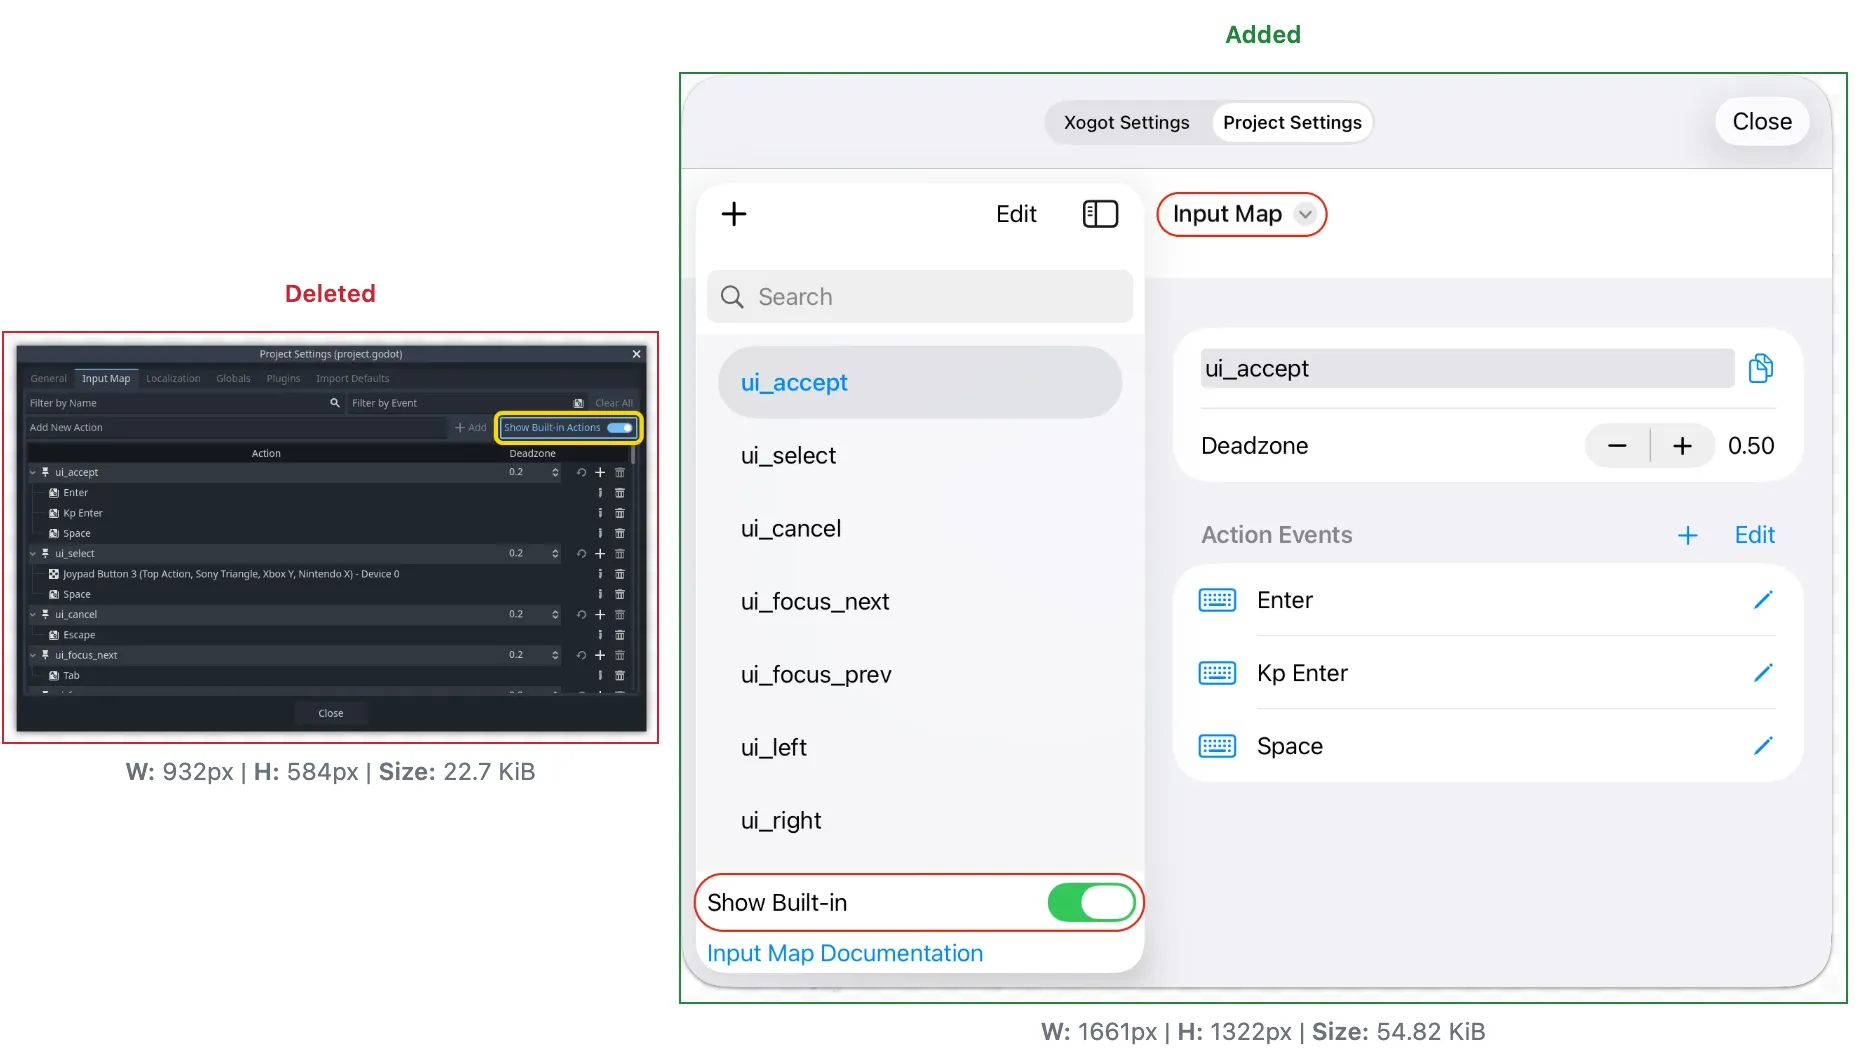Image resolution: width=1872 pixels, height=1060 pixels.
Task: Click the search magnifier in Filter by Name
Action: point(335,402)
